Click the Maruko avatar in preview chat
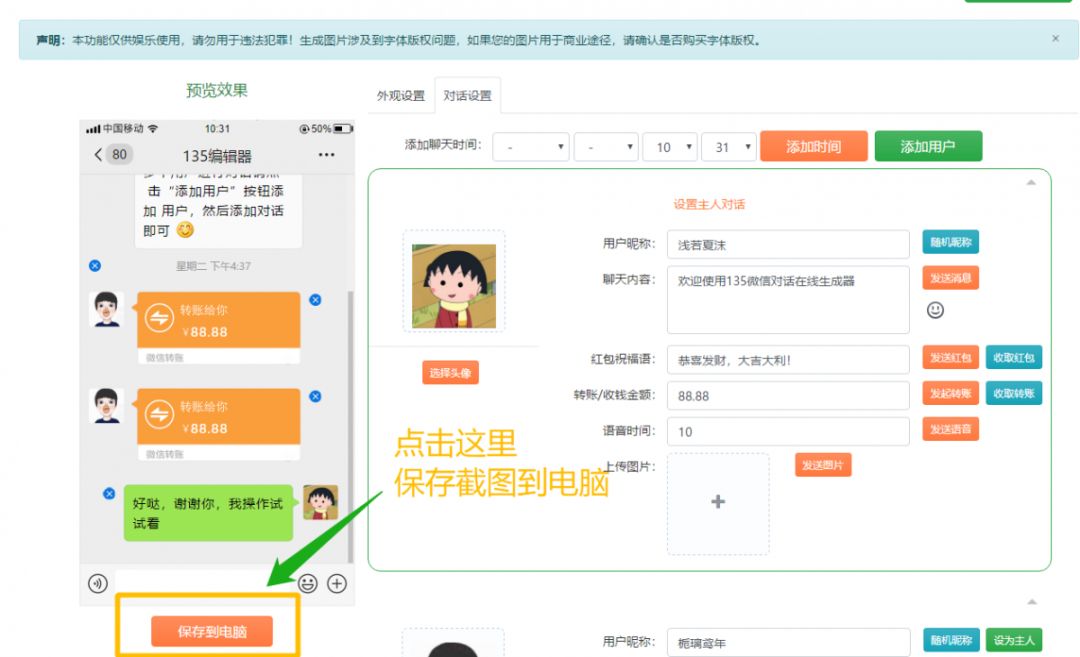1080x657 pixels. [321, 502]
